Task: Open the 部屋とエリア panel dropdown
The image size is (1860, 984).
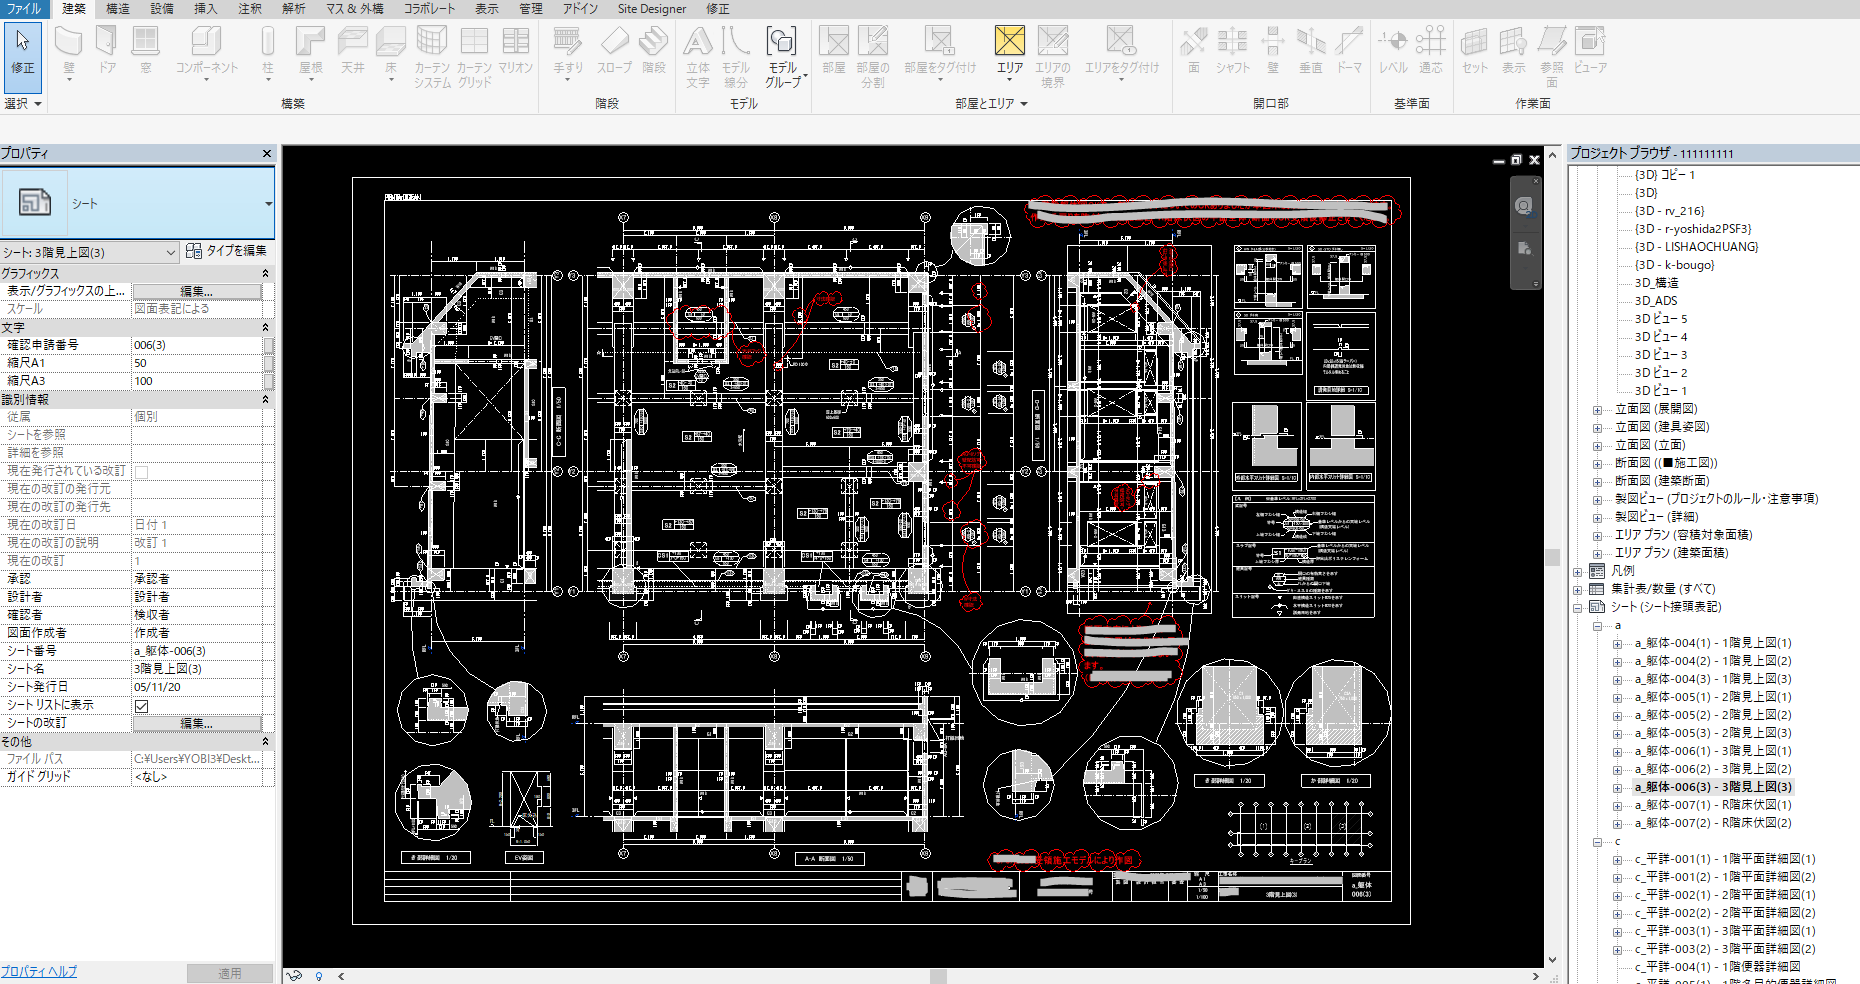Action: (x=1024, y=104)
